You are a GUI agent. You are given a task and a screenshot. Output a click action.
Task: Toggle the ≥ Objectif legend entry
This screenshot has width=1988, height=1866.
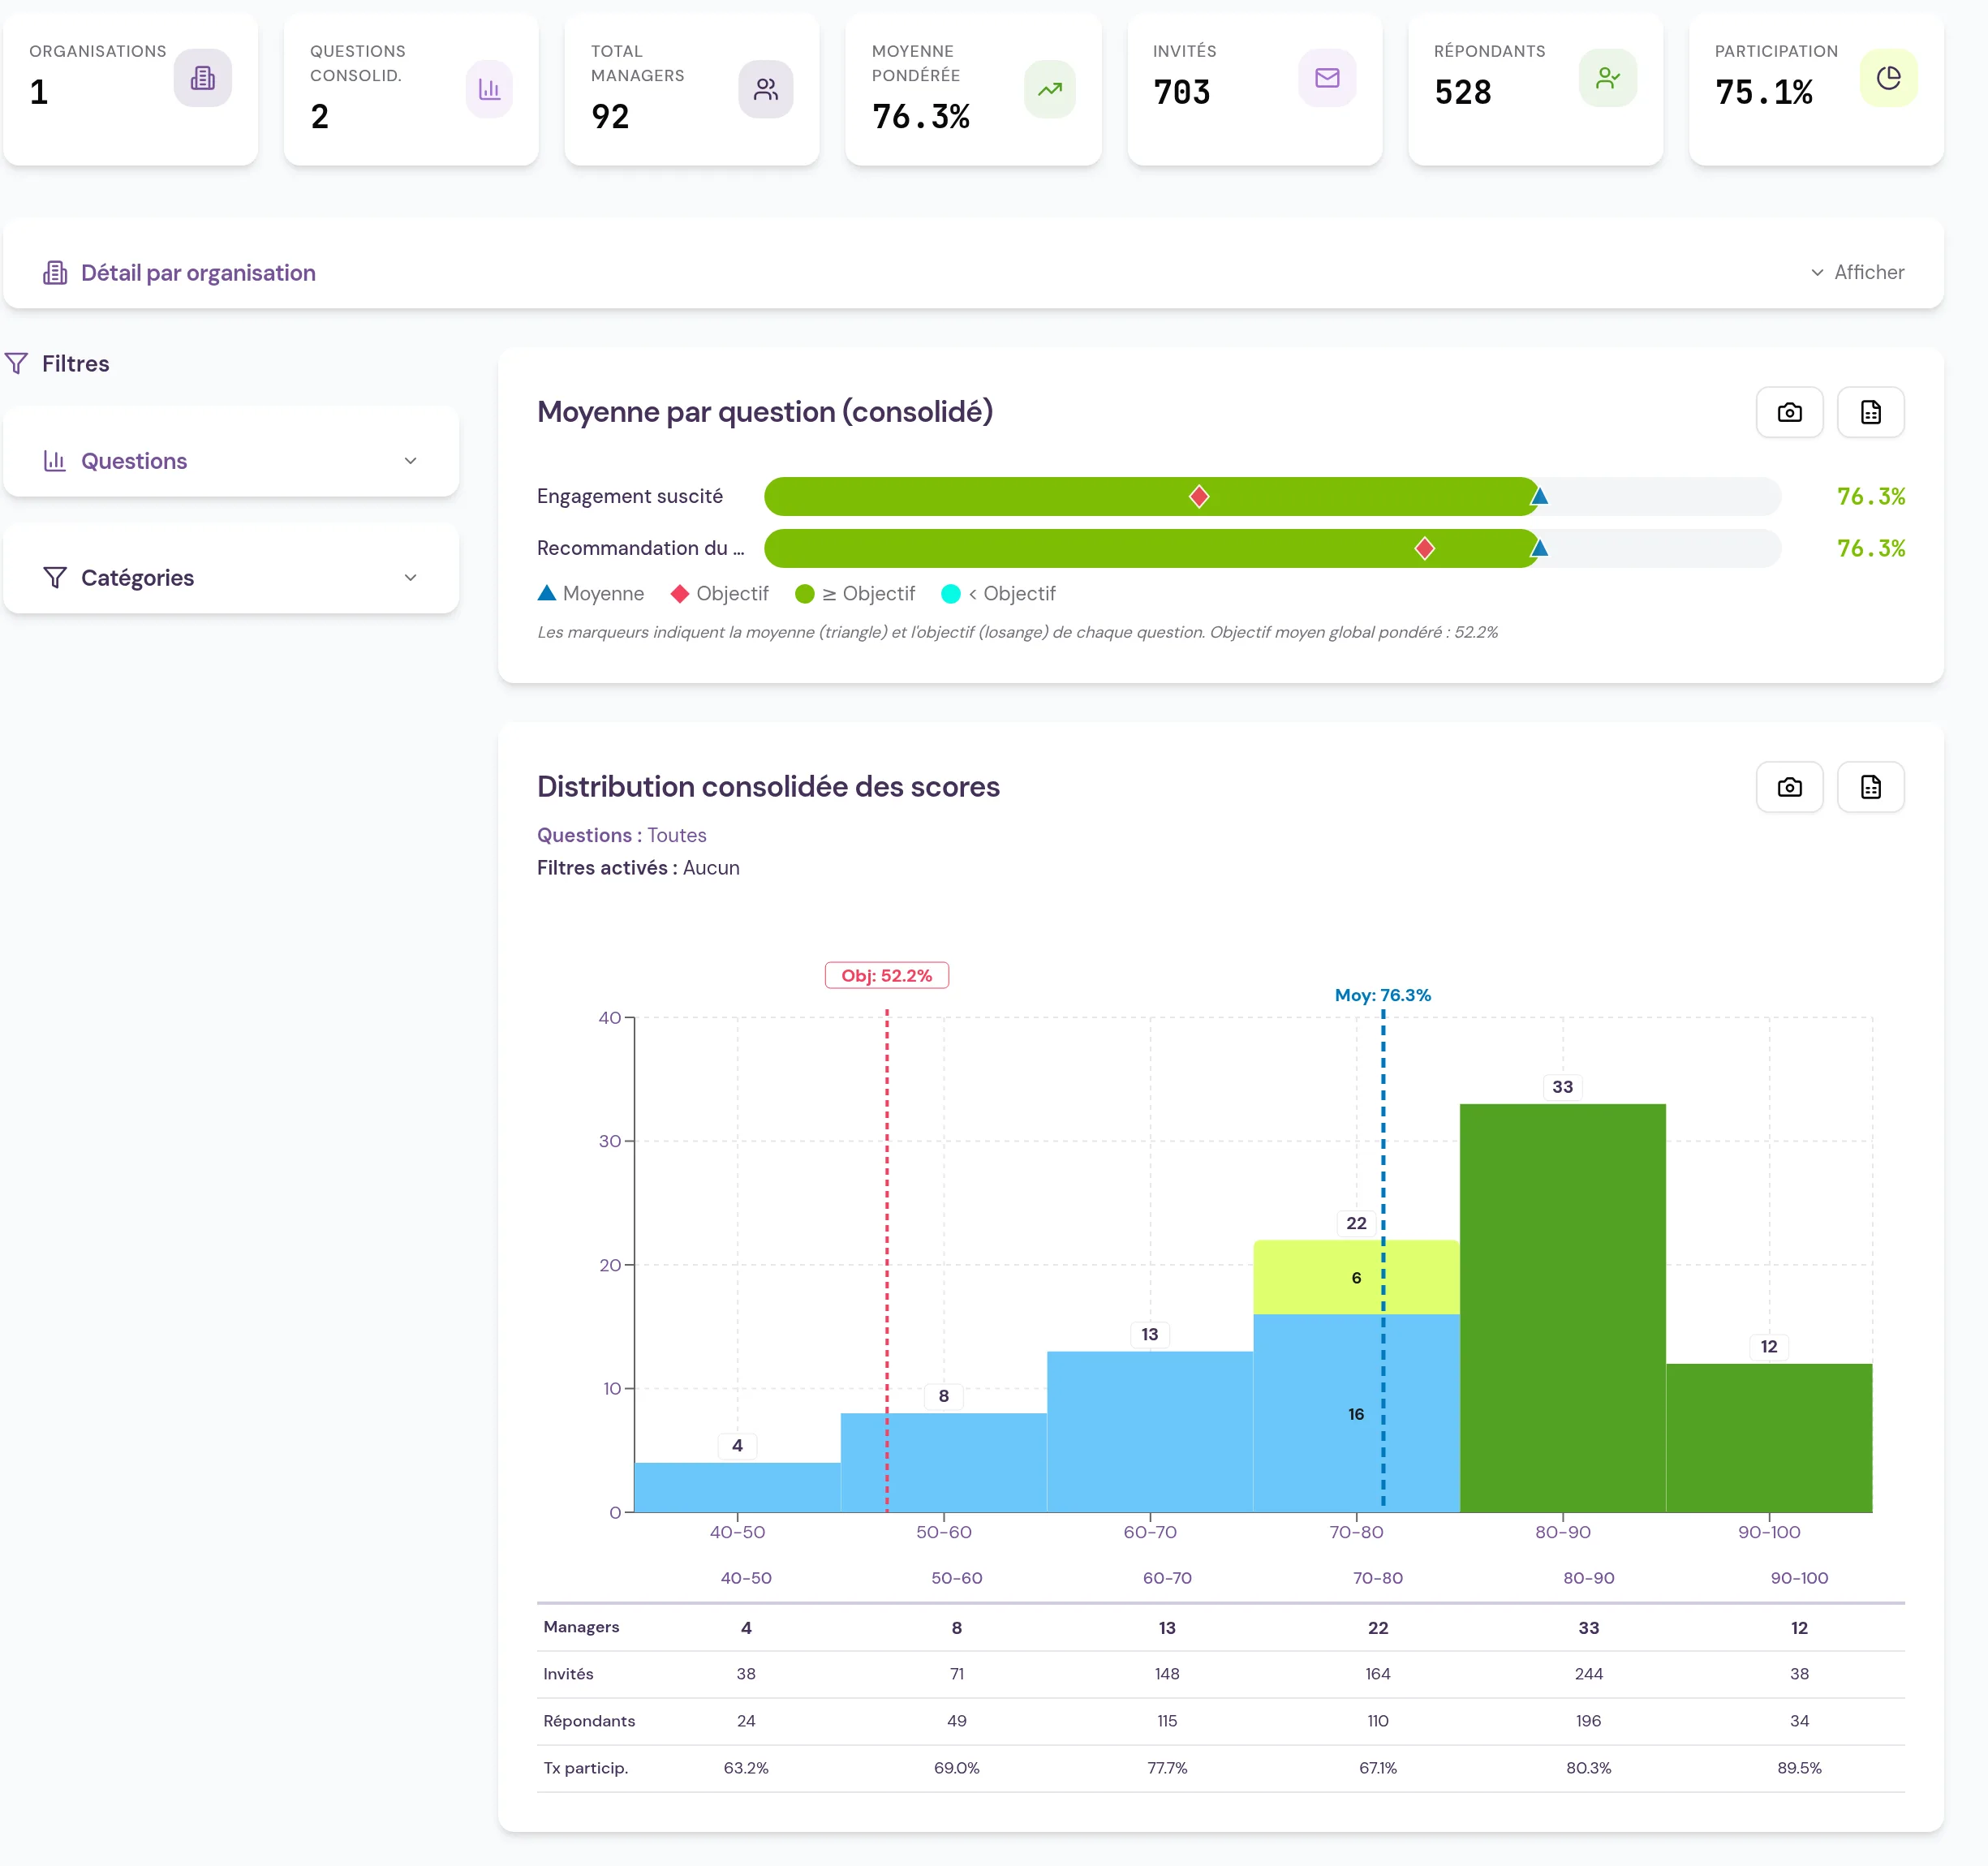pos(855,594)
